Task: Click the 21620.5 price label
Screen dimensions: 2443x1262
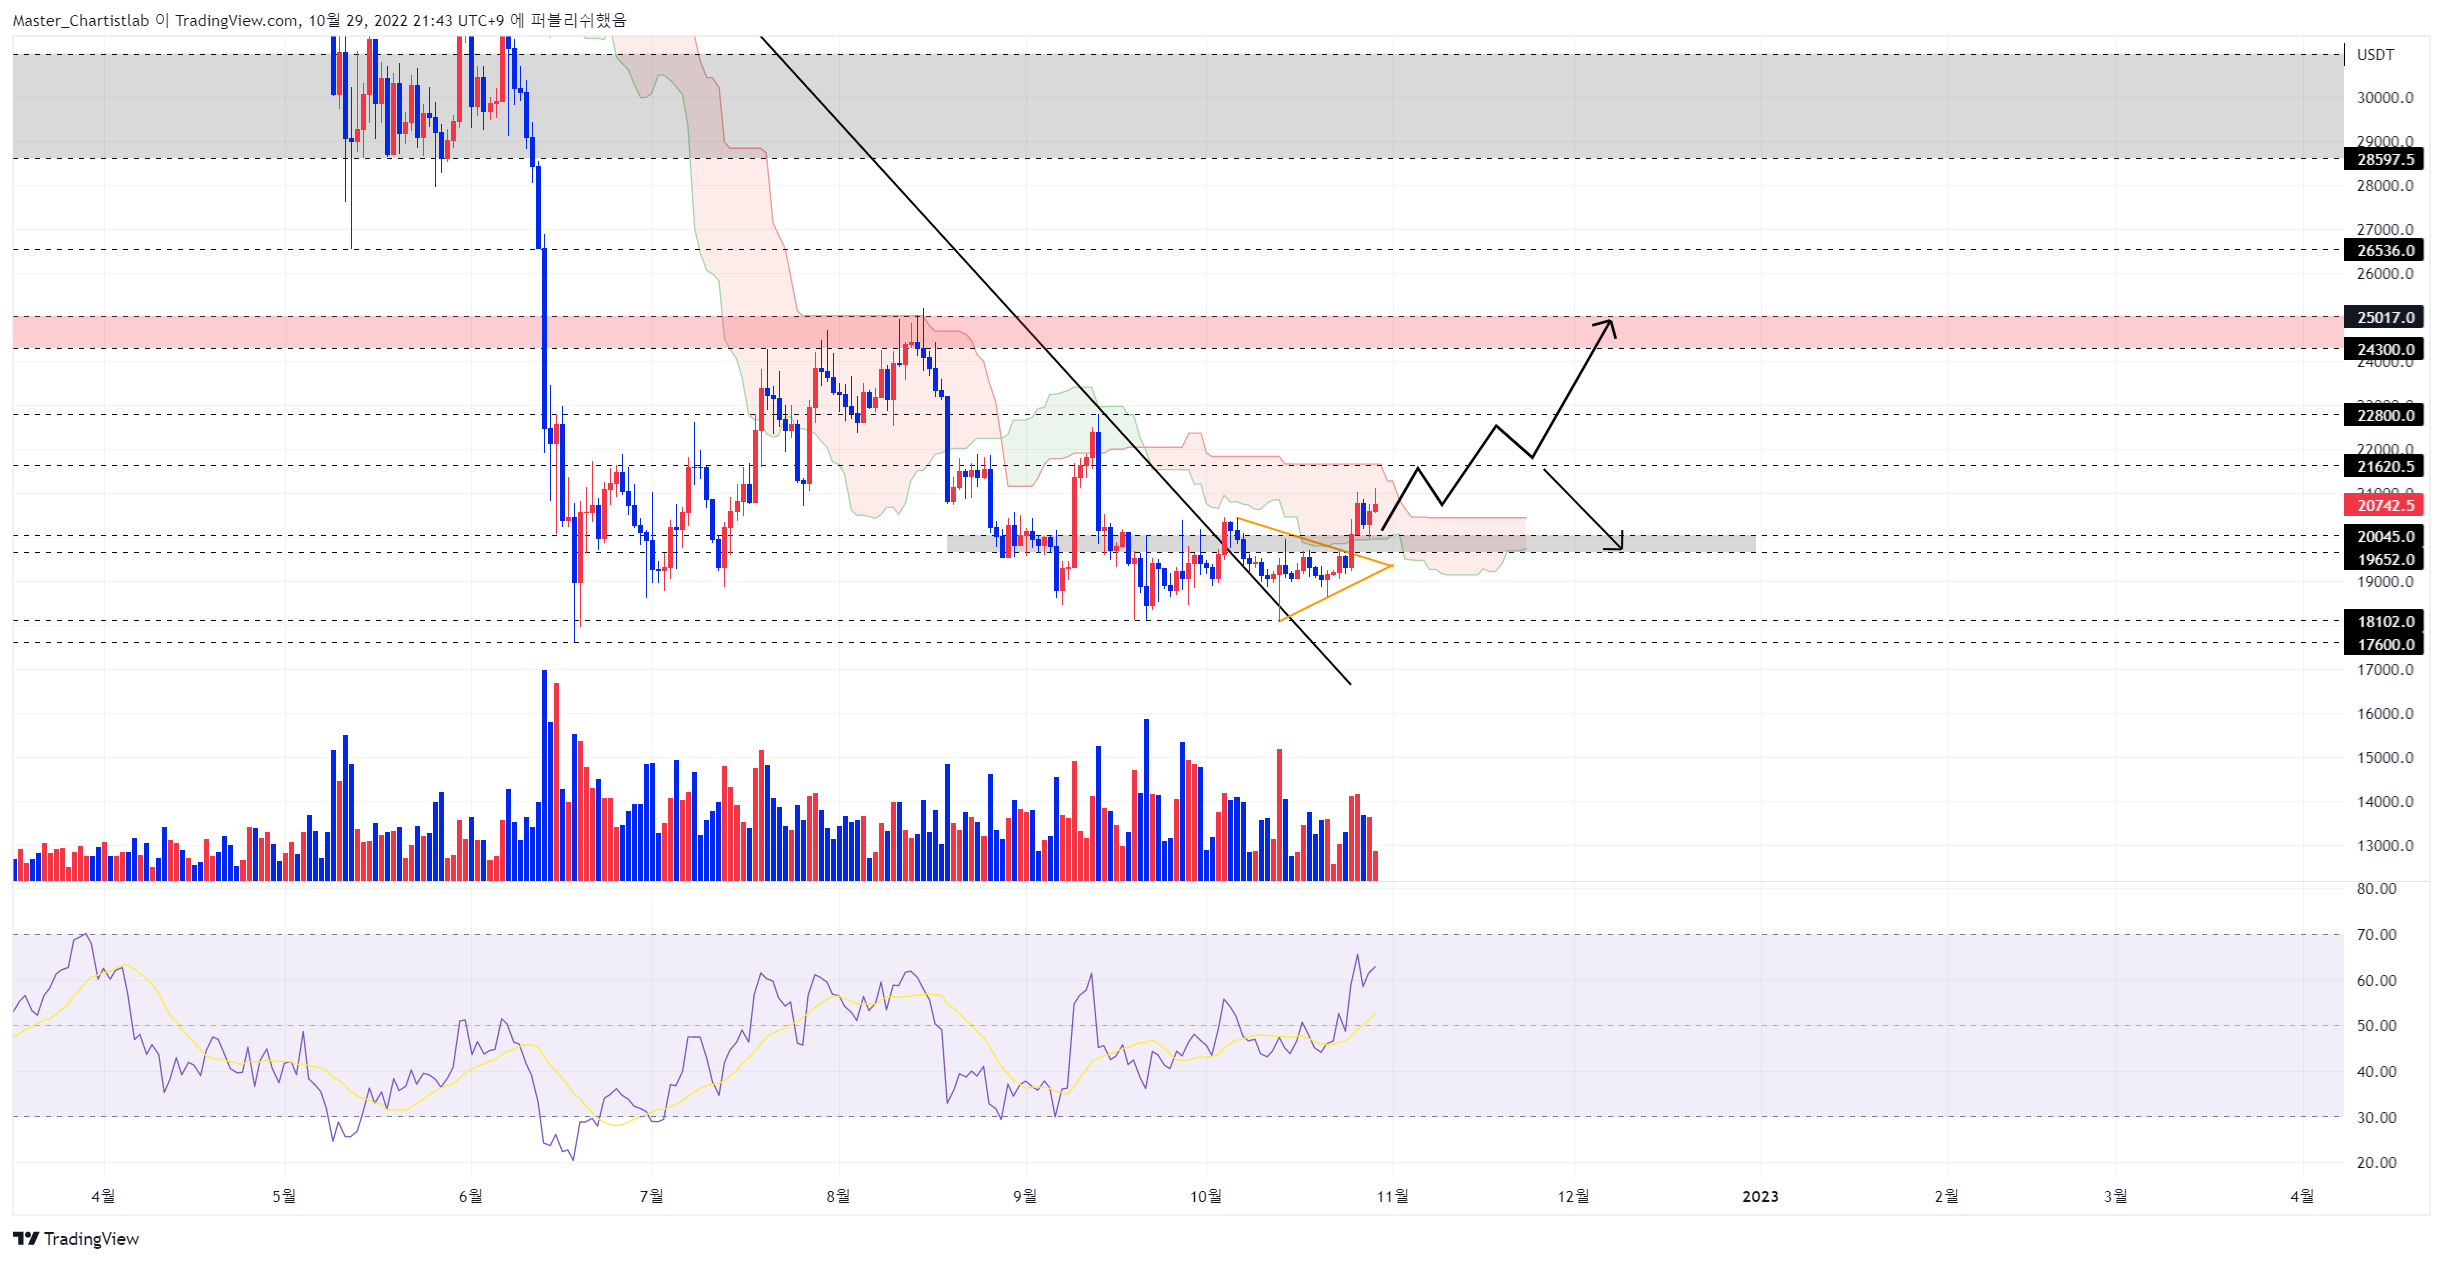Action: [x=2385, y=466]
